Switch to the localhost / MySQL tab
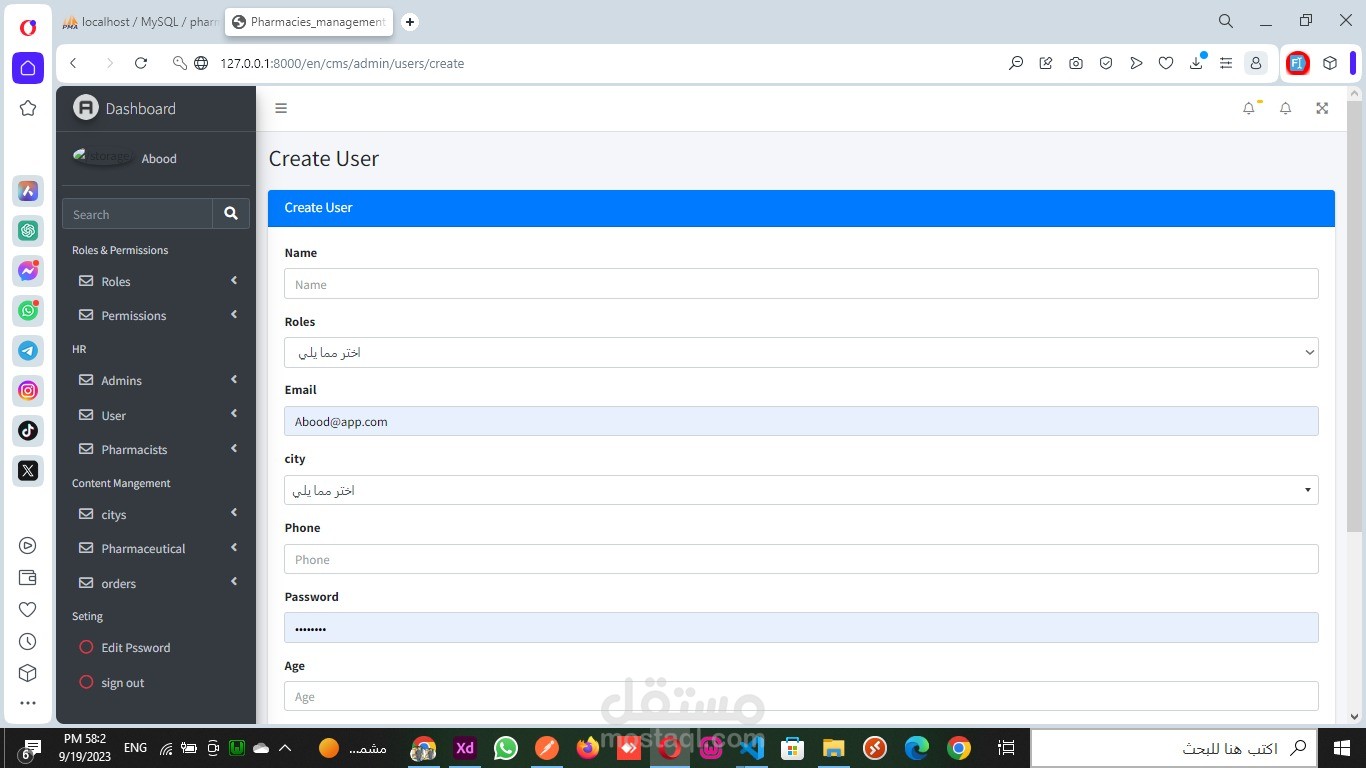Image resolution: width=1366 pixels, height=768 pixels. coord(139,22)
